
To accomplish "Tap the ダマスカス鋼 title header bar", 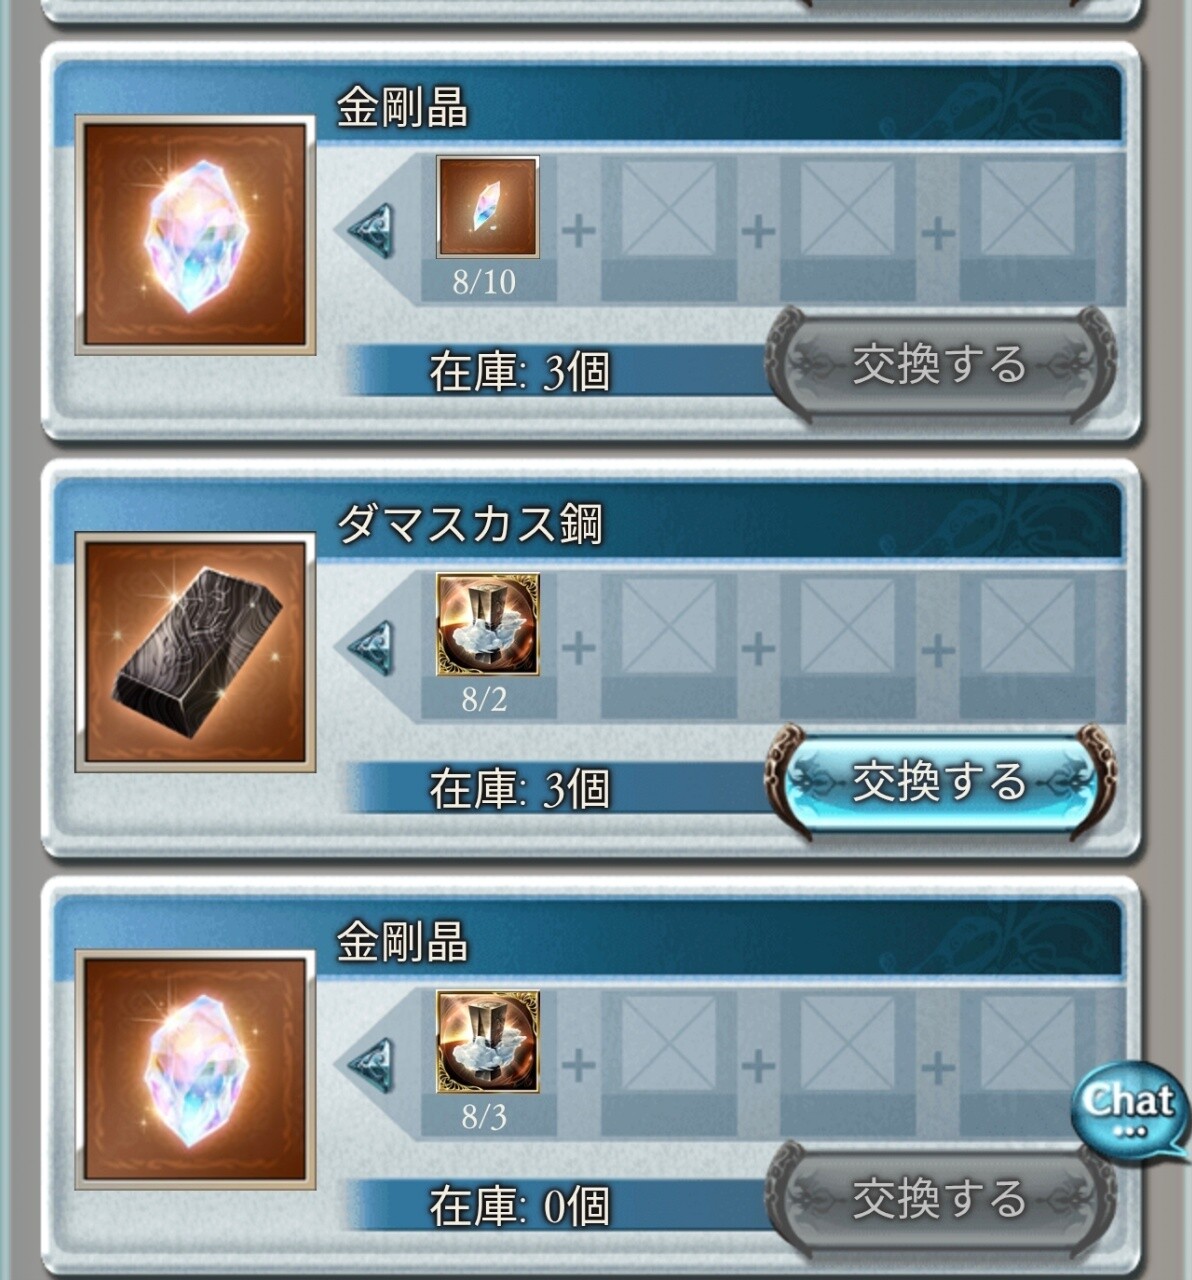I will pyautogui.click(x=588, y=521).
